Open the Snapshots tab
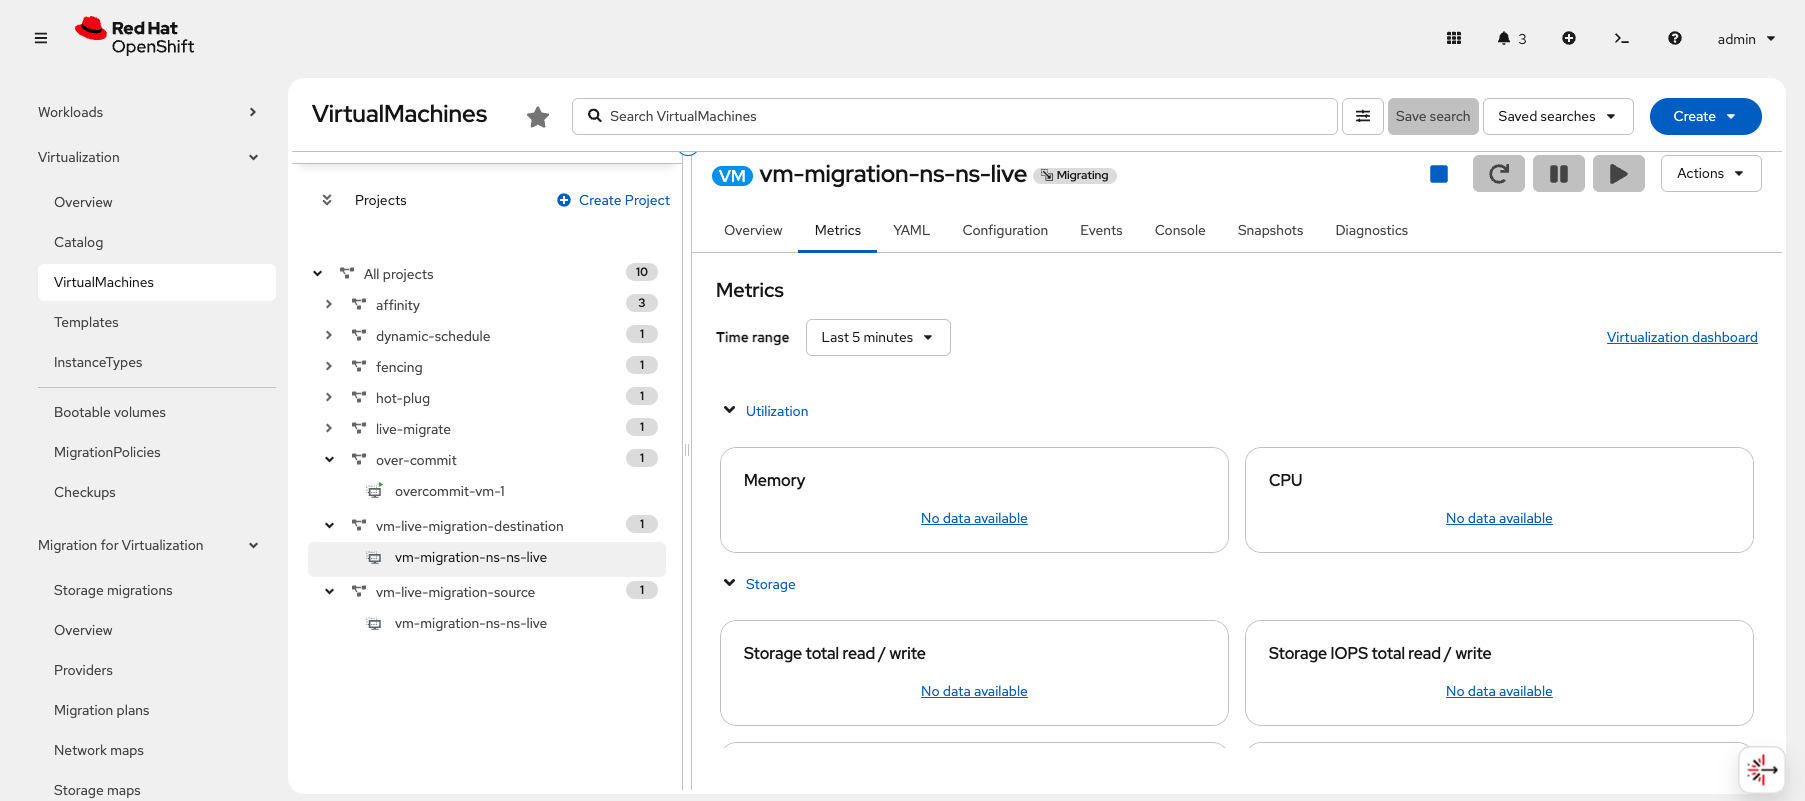The height and width of the screenshot is (801, 1805). click(x=1269, y=231)
